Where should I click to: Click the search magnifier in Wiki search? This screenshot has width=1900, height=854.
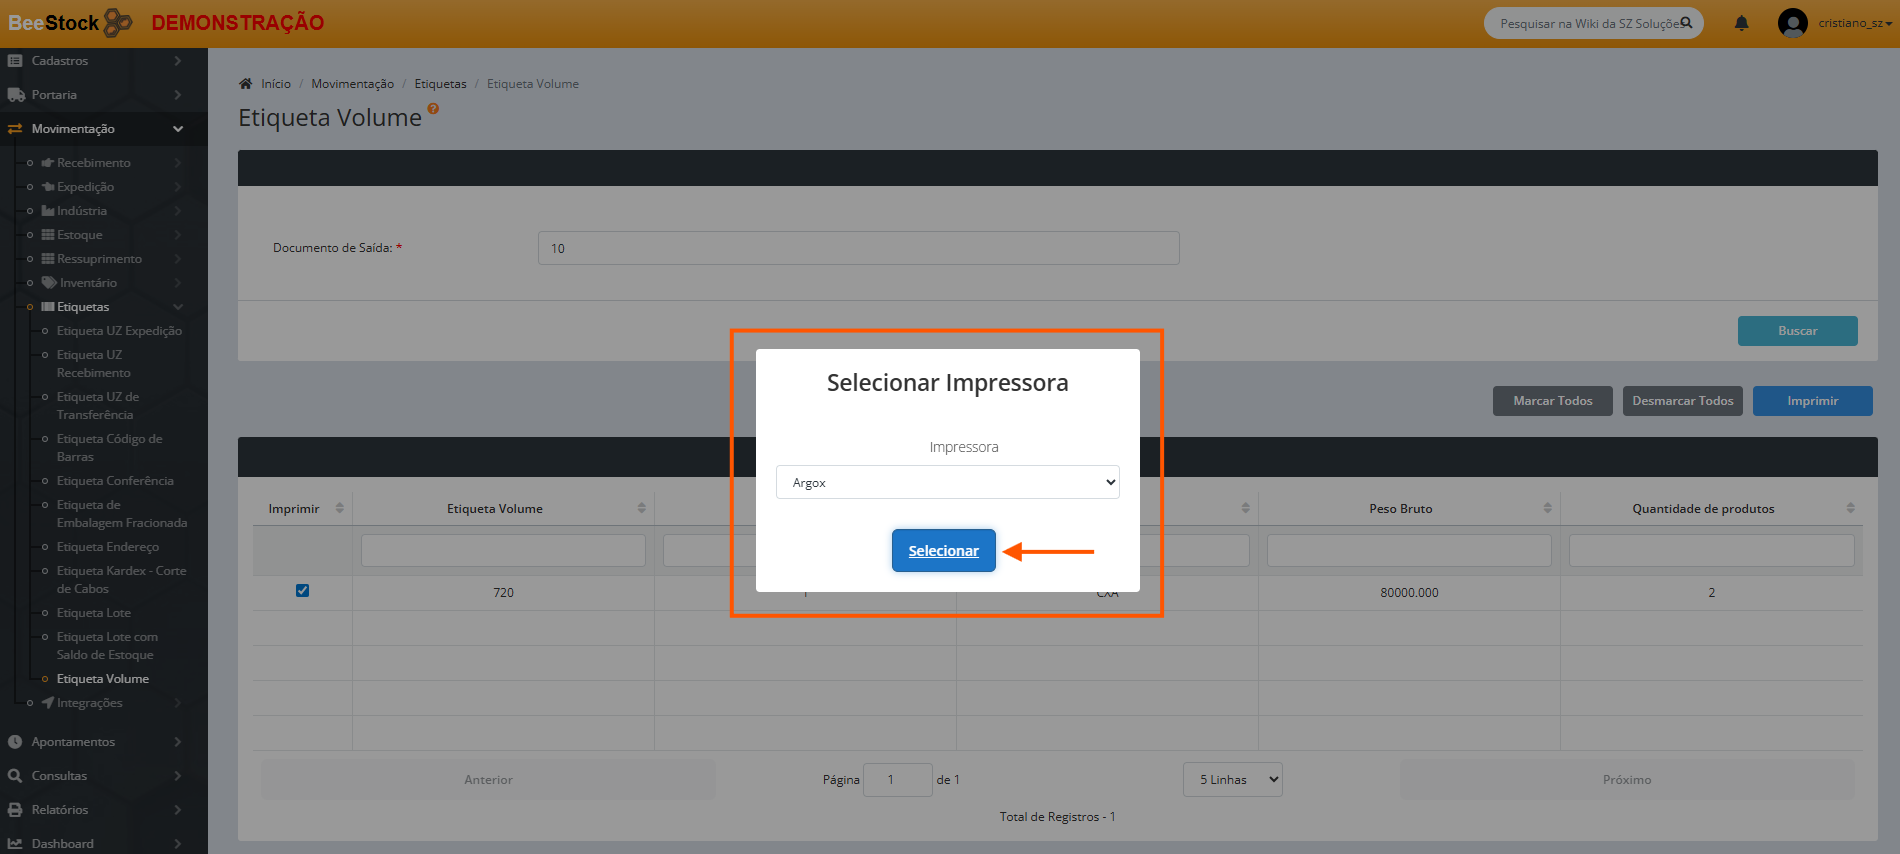[1686, 23]
